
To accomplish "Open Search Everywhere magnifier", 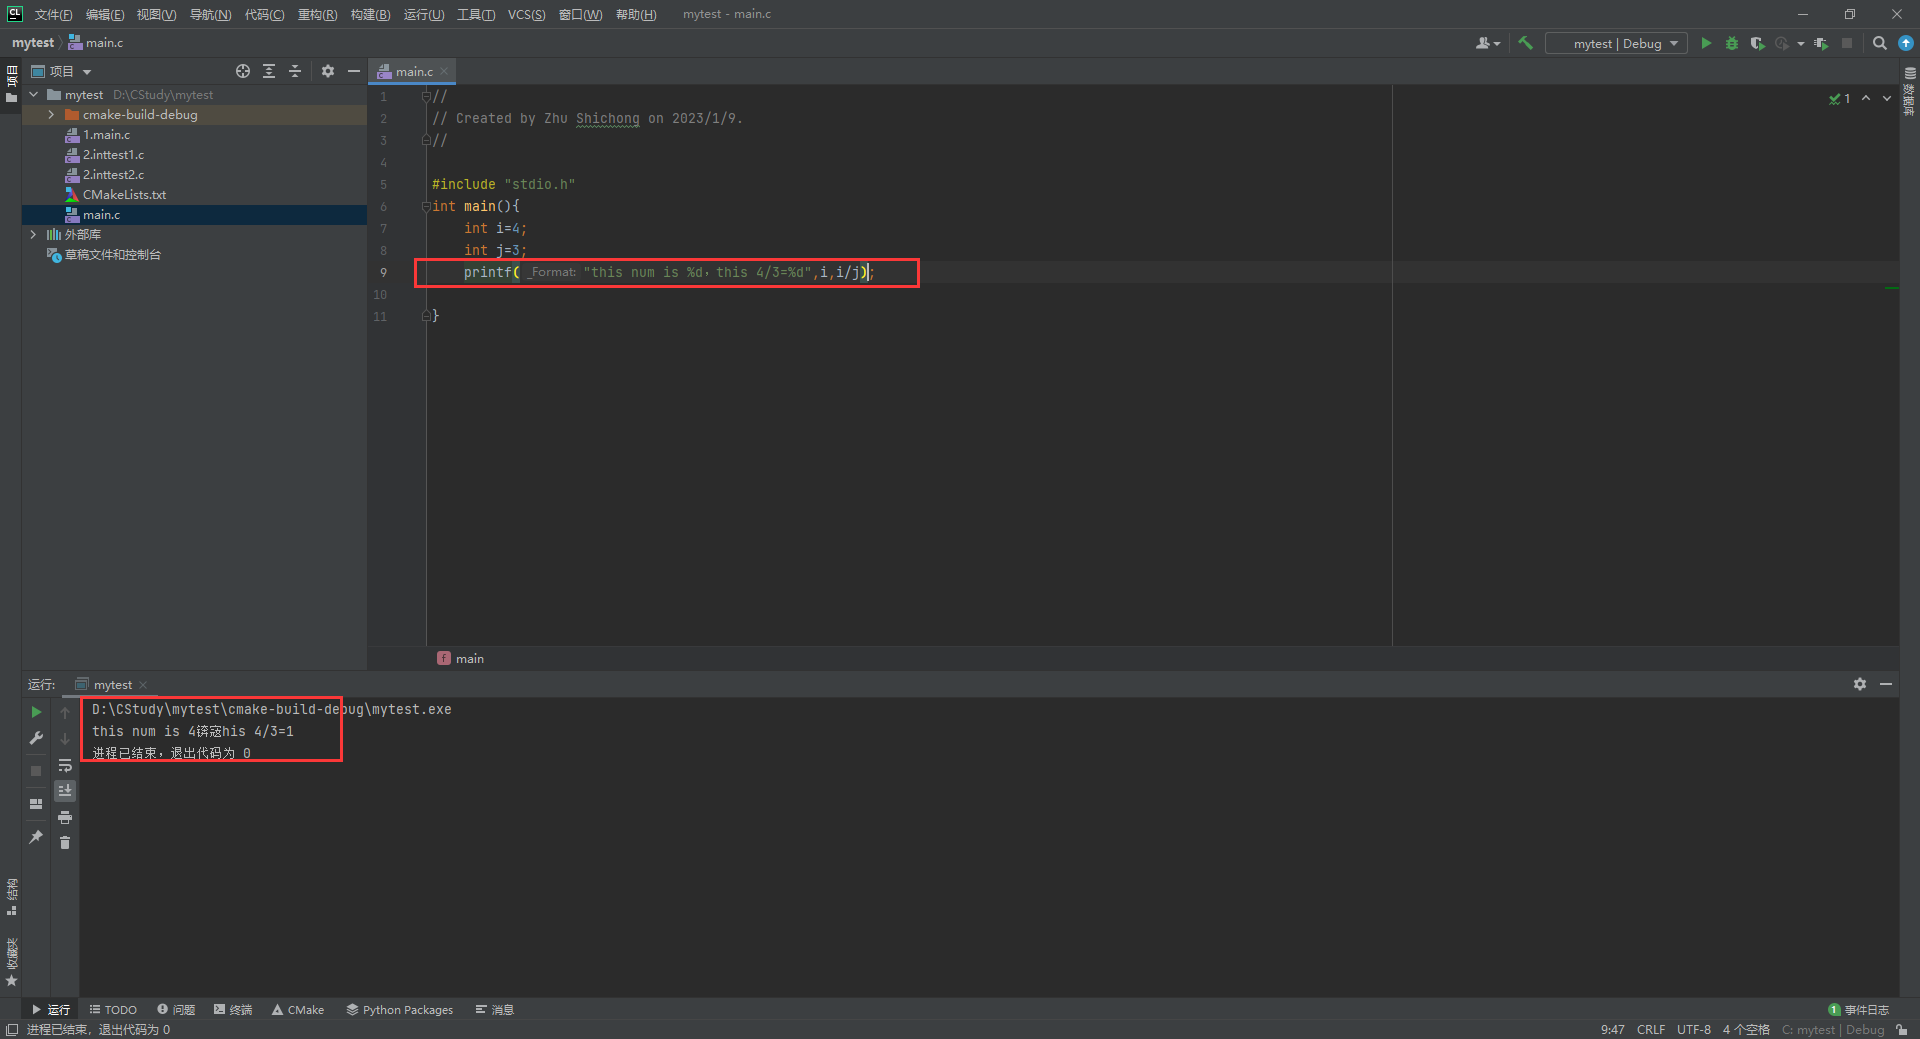I will [1880, 43].
